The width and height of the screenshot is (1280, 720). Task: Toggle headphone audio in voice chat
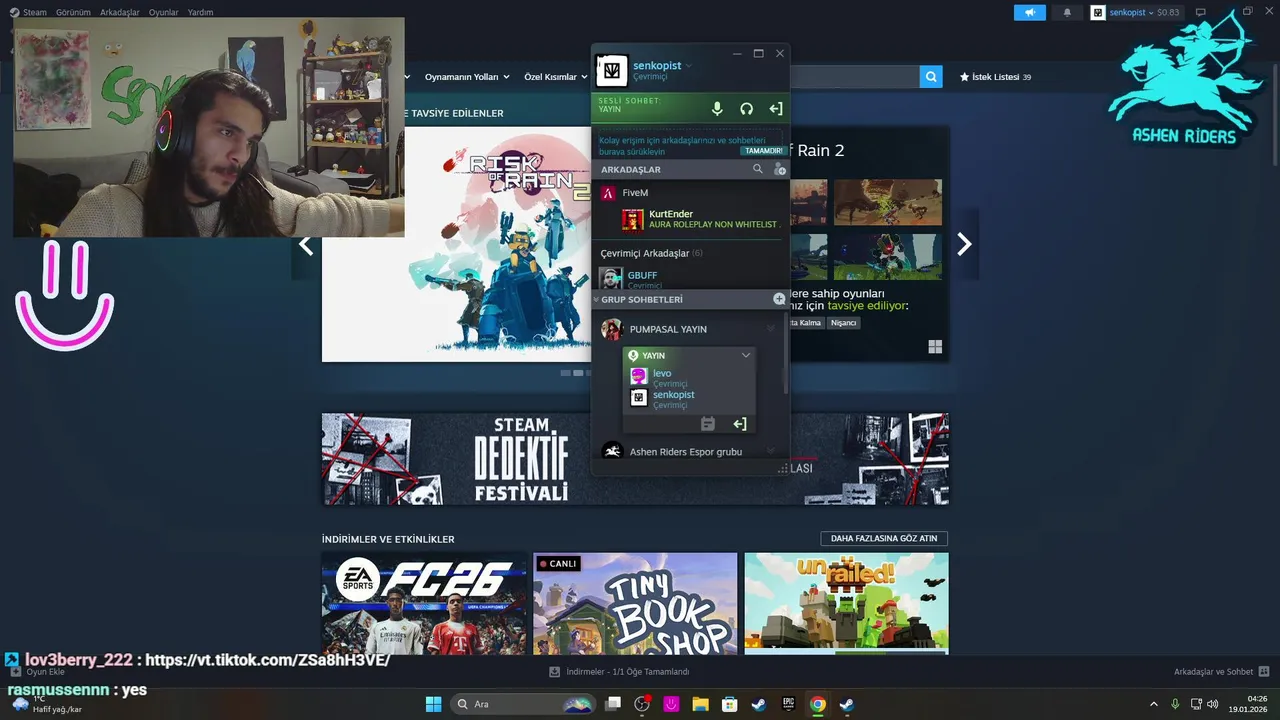(746, 109)
